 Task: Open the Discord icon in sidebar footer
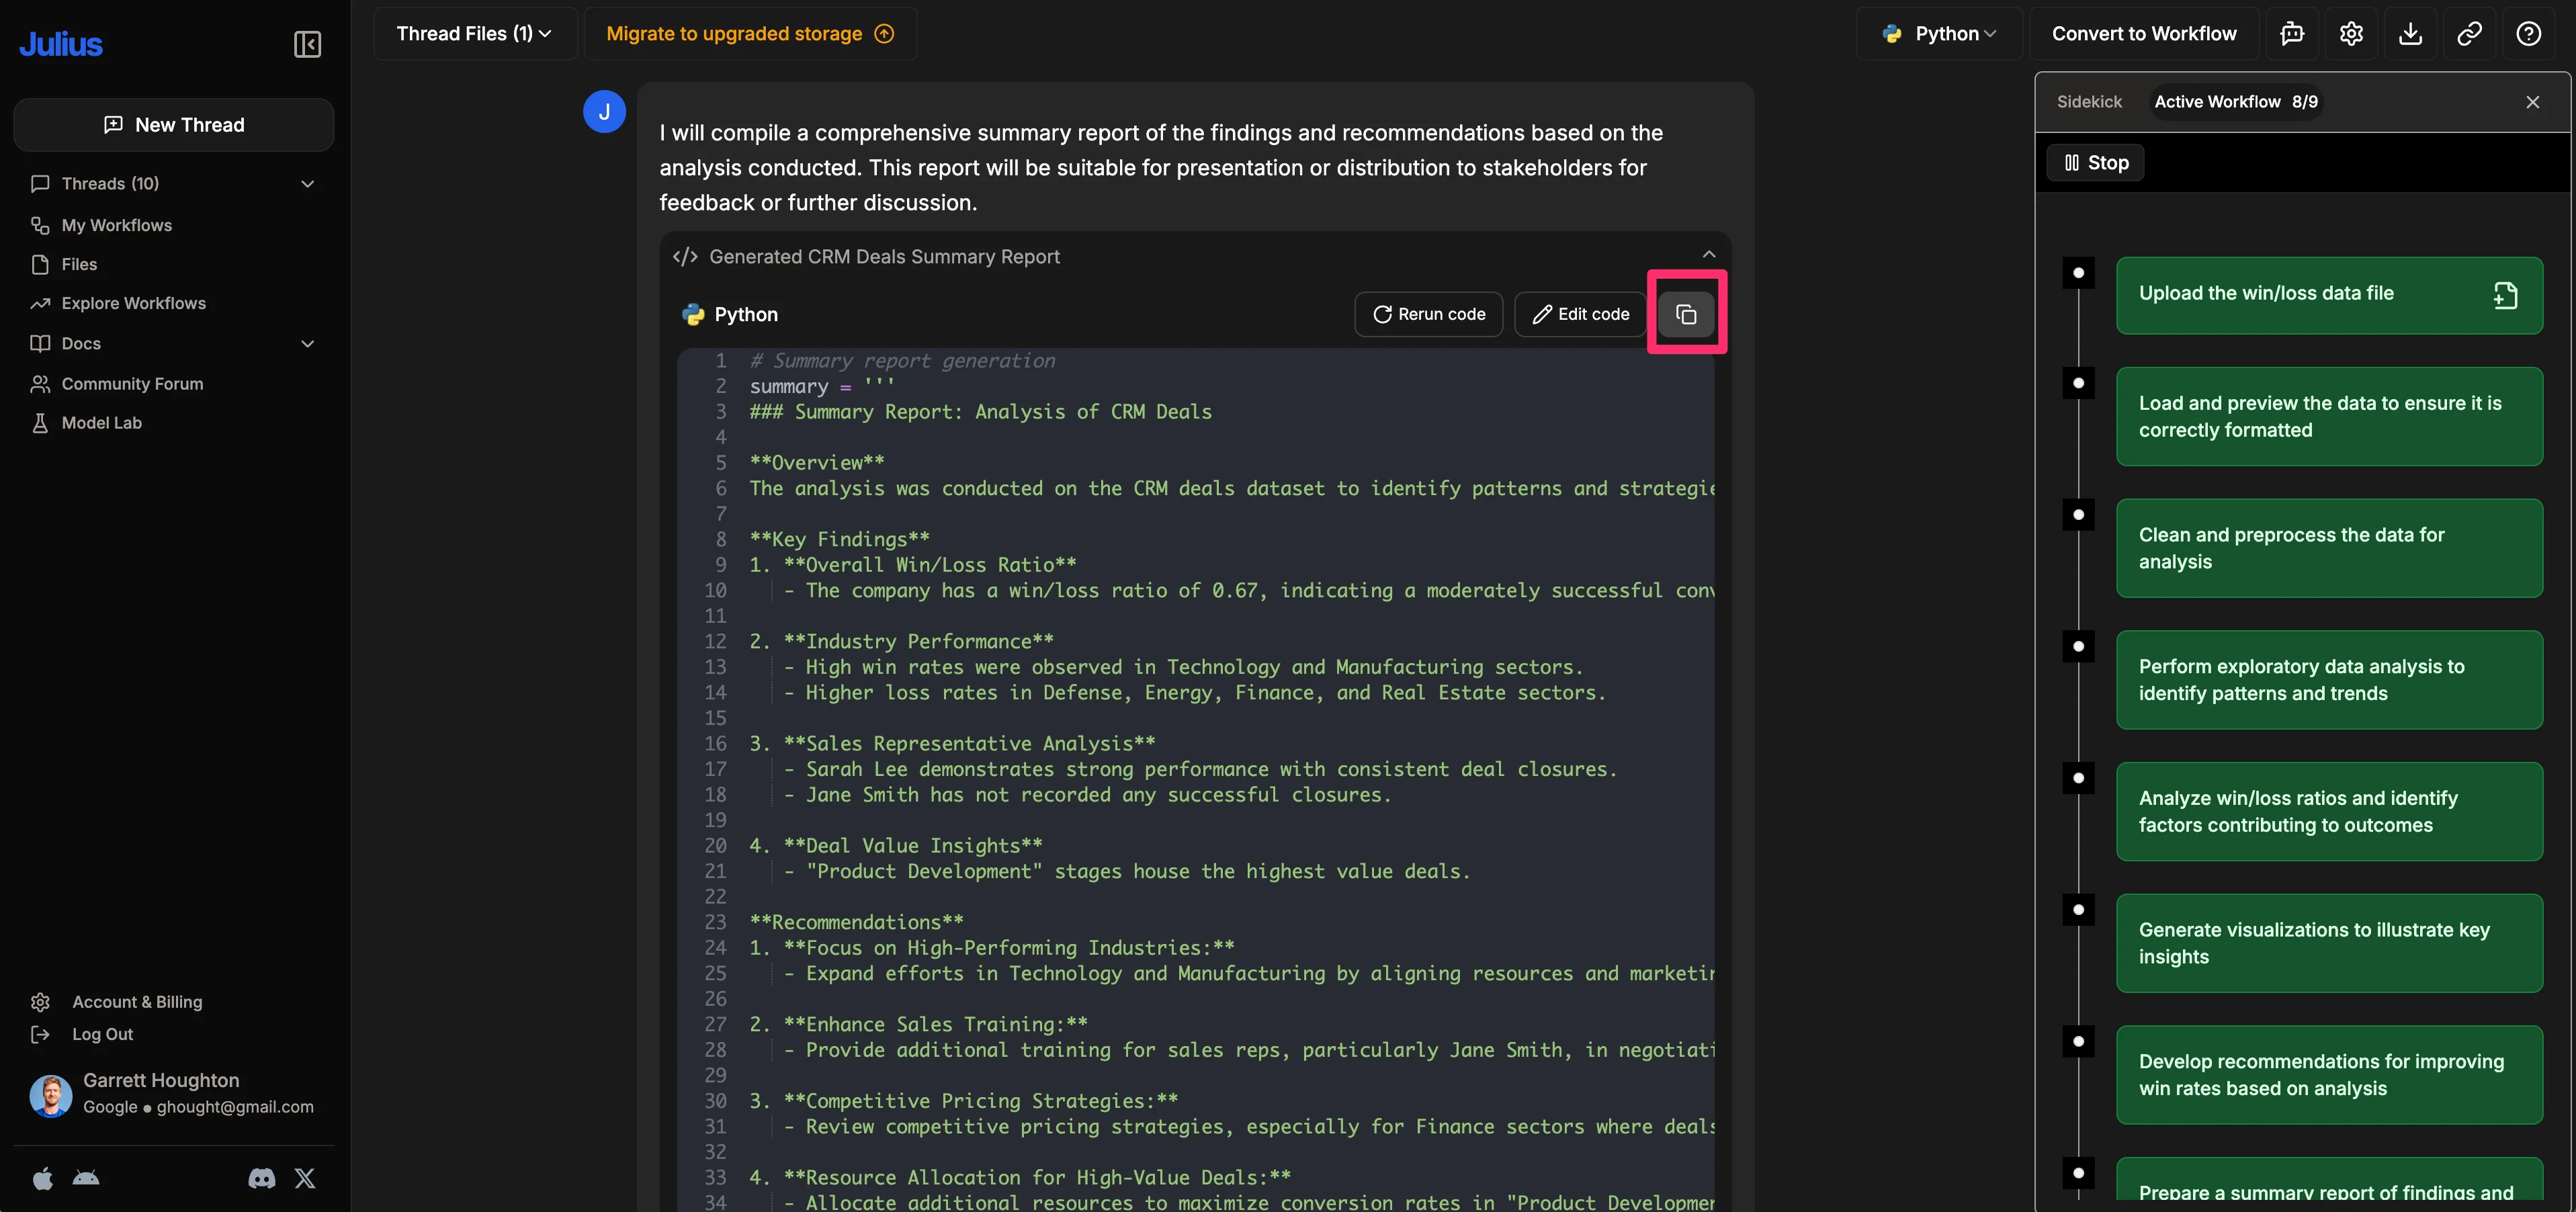(x=261, y=1178)
